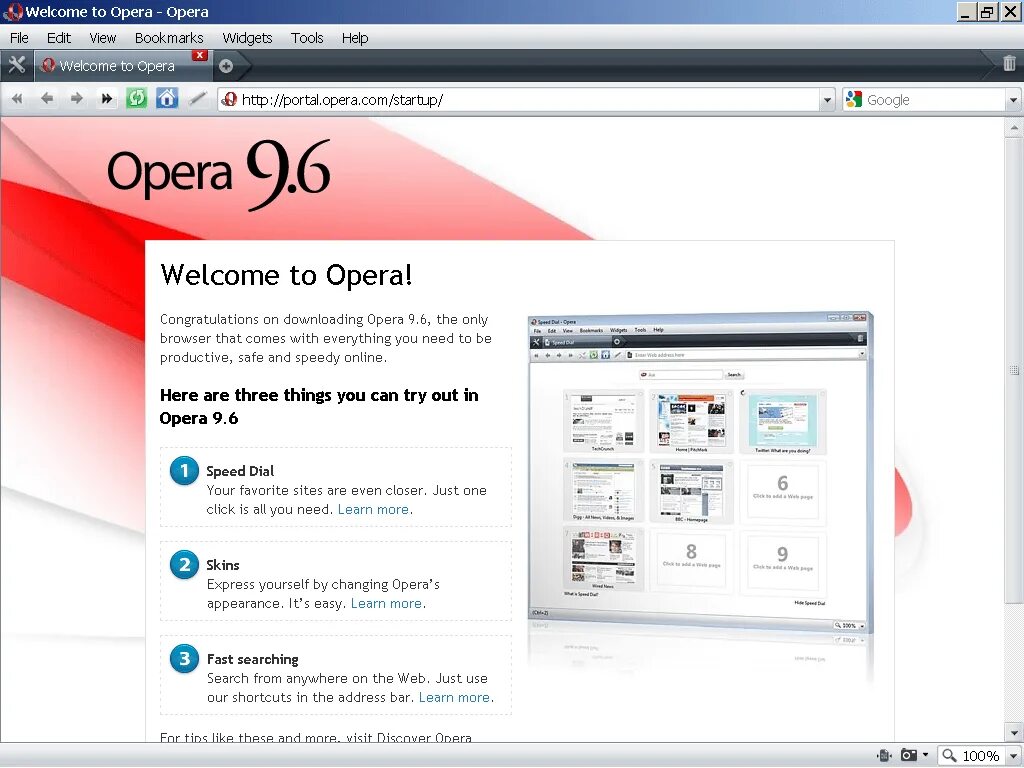Image resolution: width=1024 pixels, height=768 pixels.
Task: Click the 'Speed Dial' heading text
Action: pyautogui.click(x=240, y=471)
